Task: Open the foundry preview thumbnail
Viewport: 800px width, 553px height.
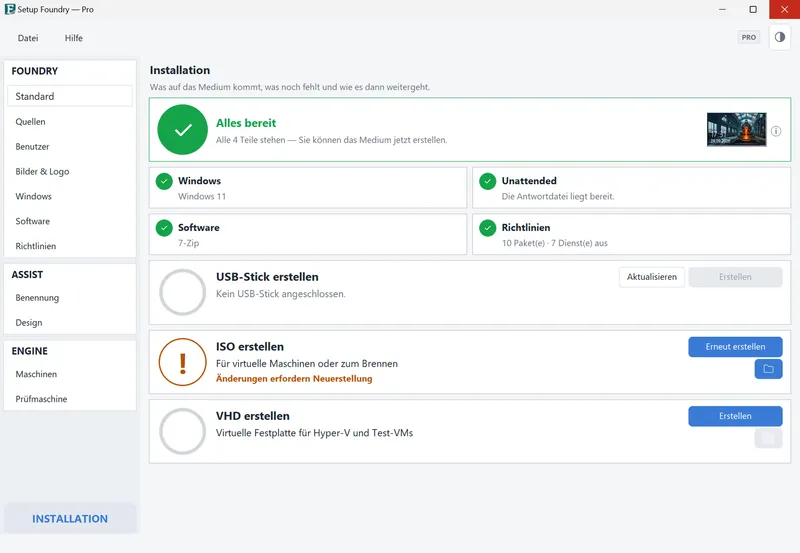Action: coord(736,130)
